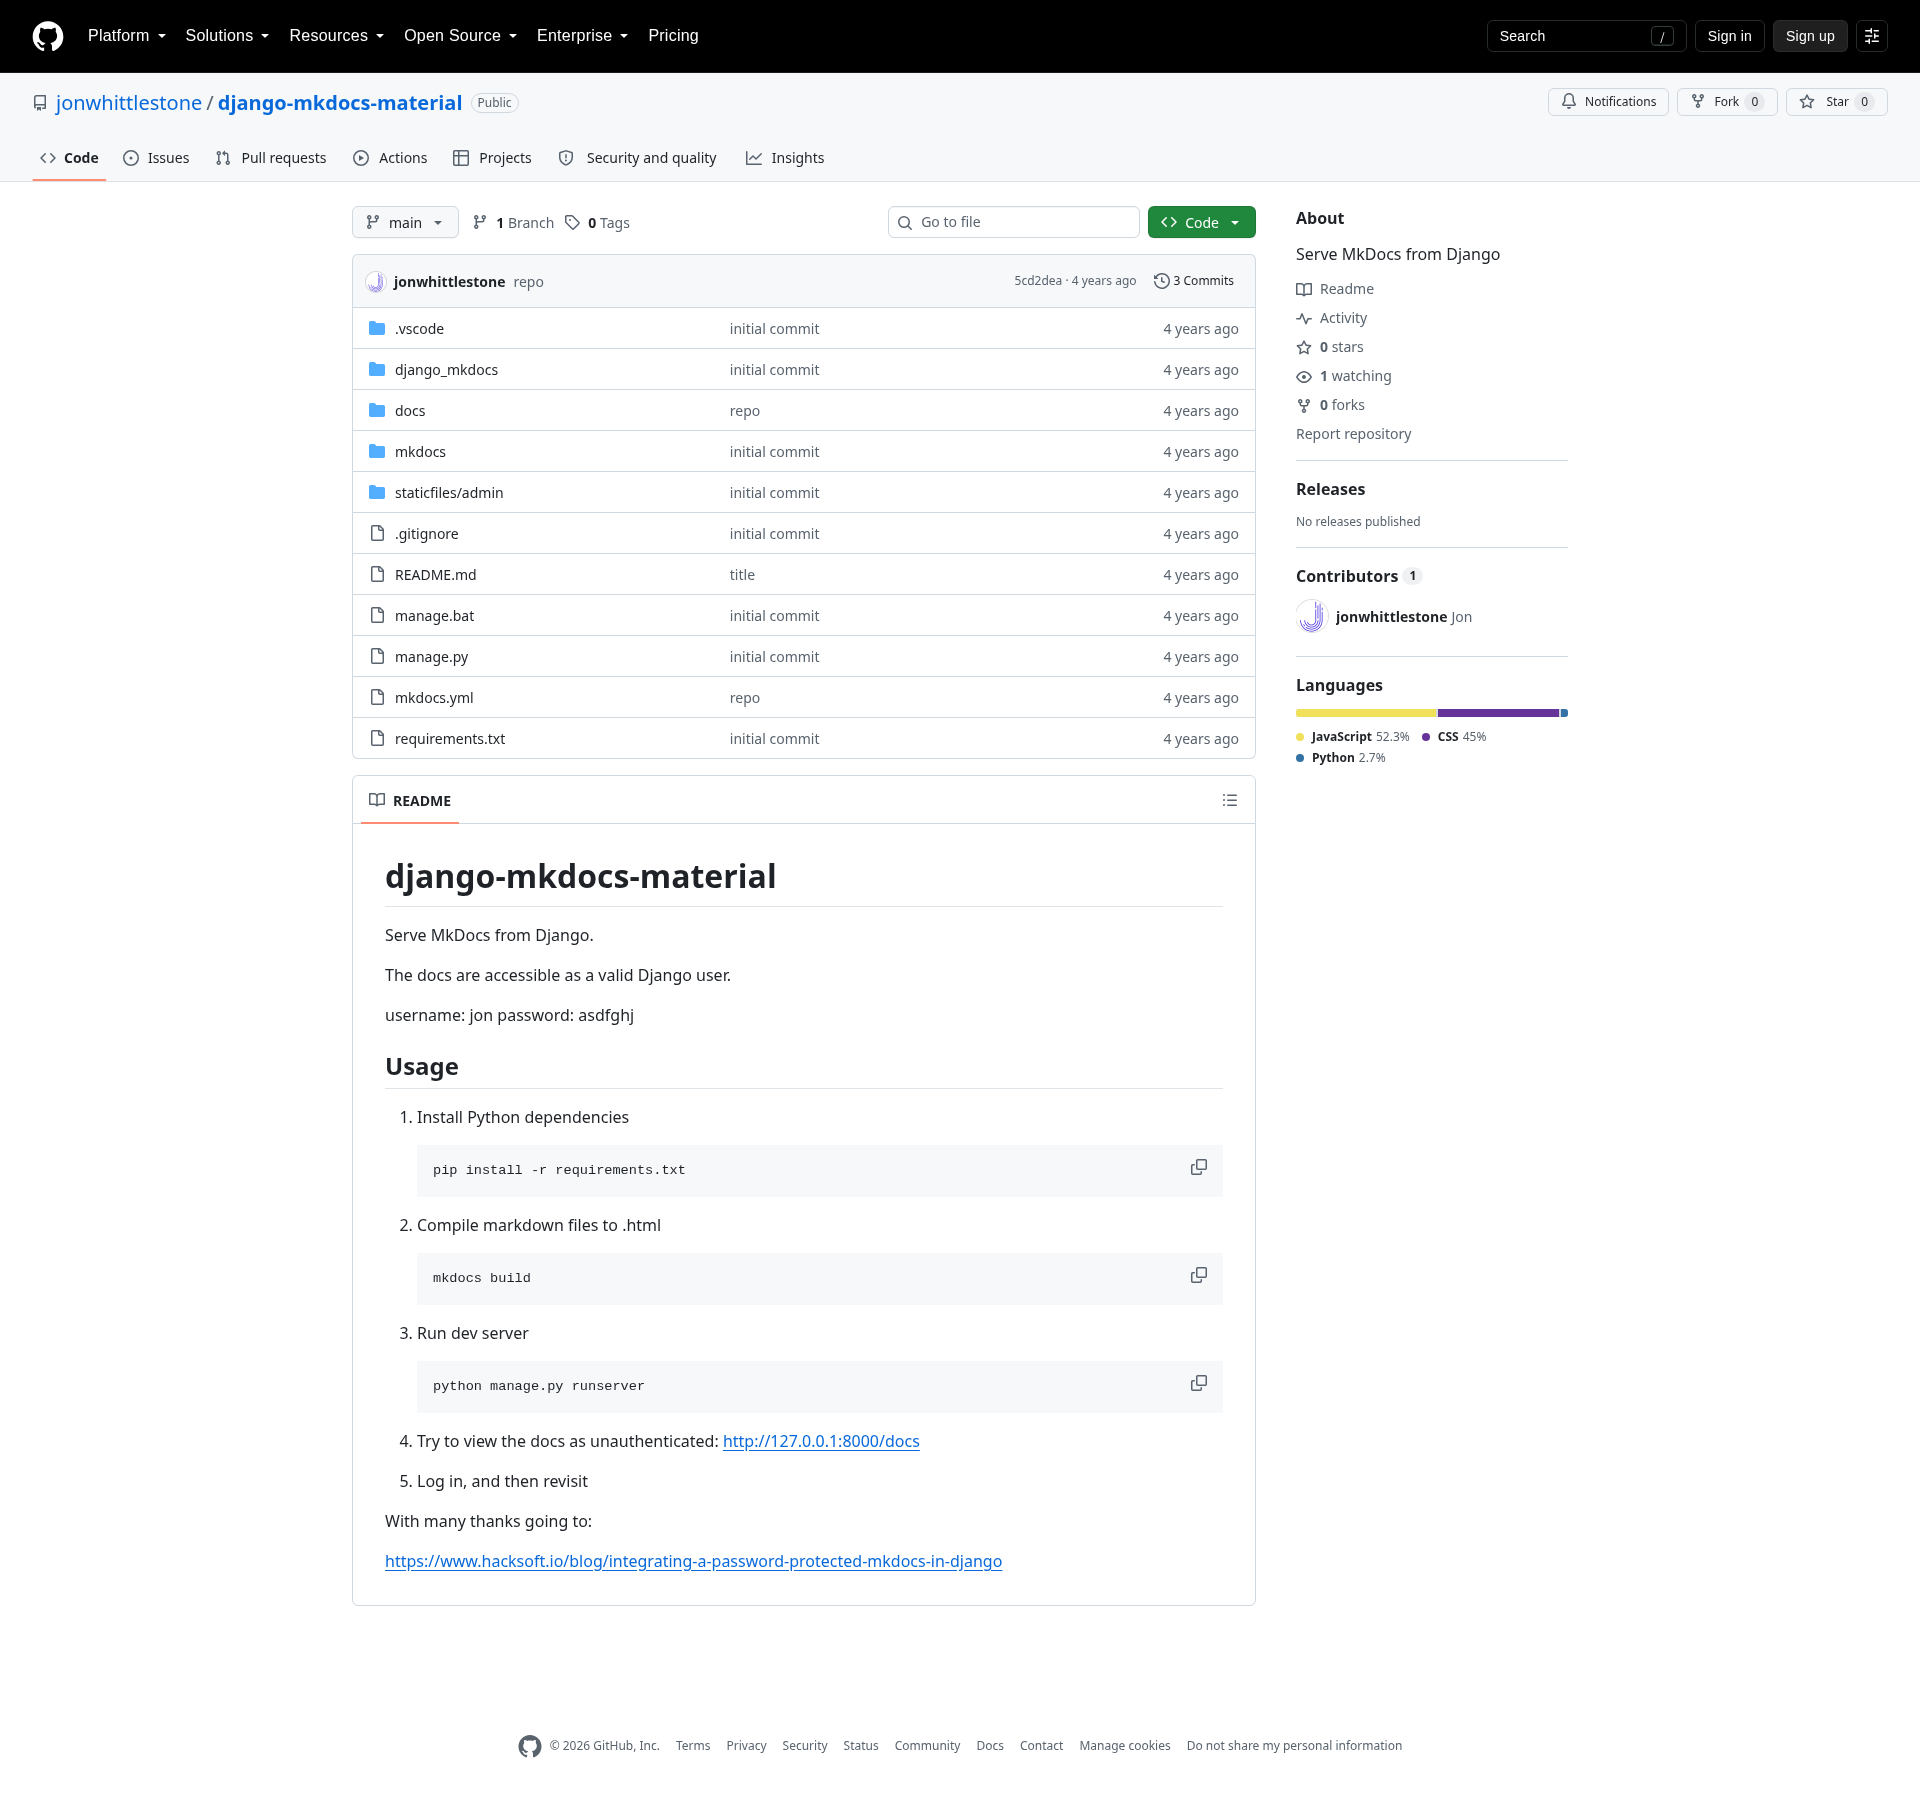Expand the Resources menu
The height and width of the screenshot is (1799, 1920).
[x=337, y=36]
